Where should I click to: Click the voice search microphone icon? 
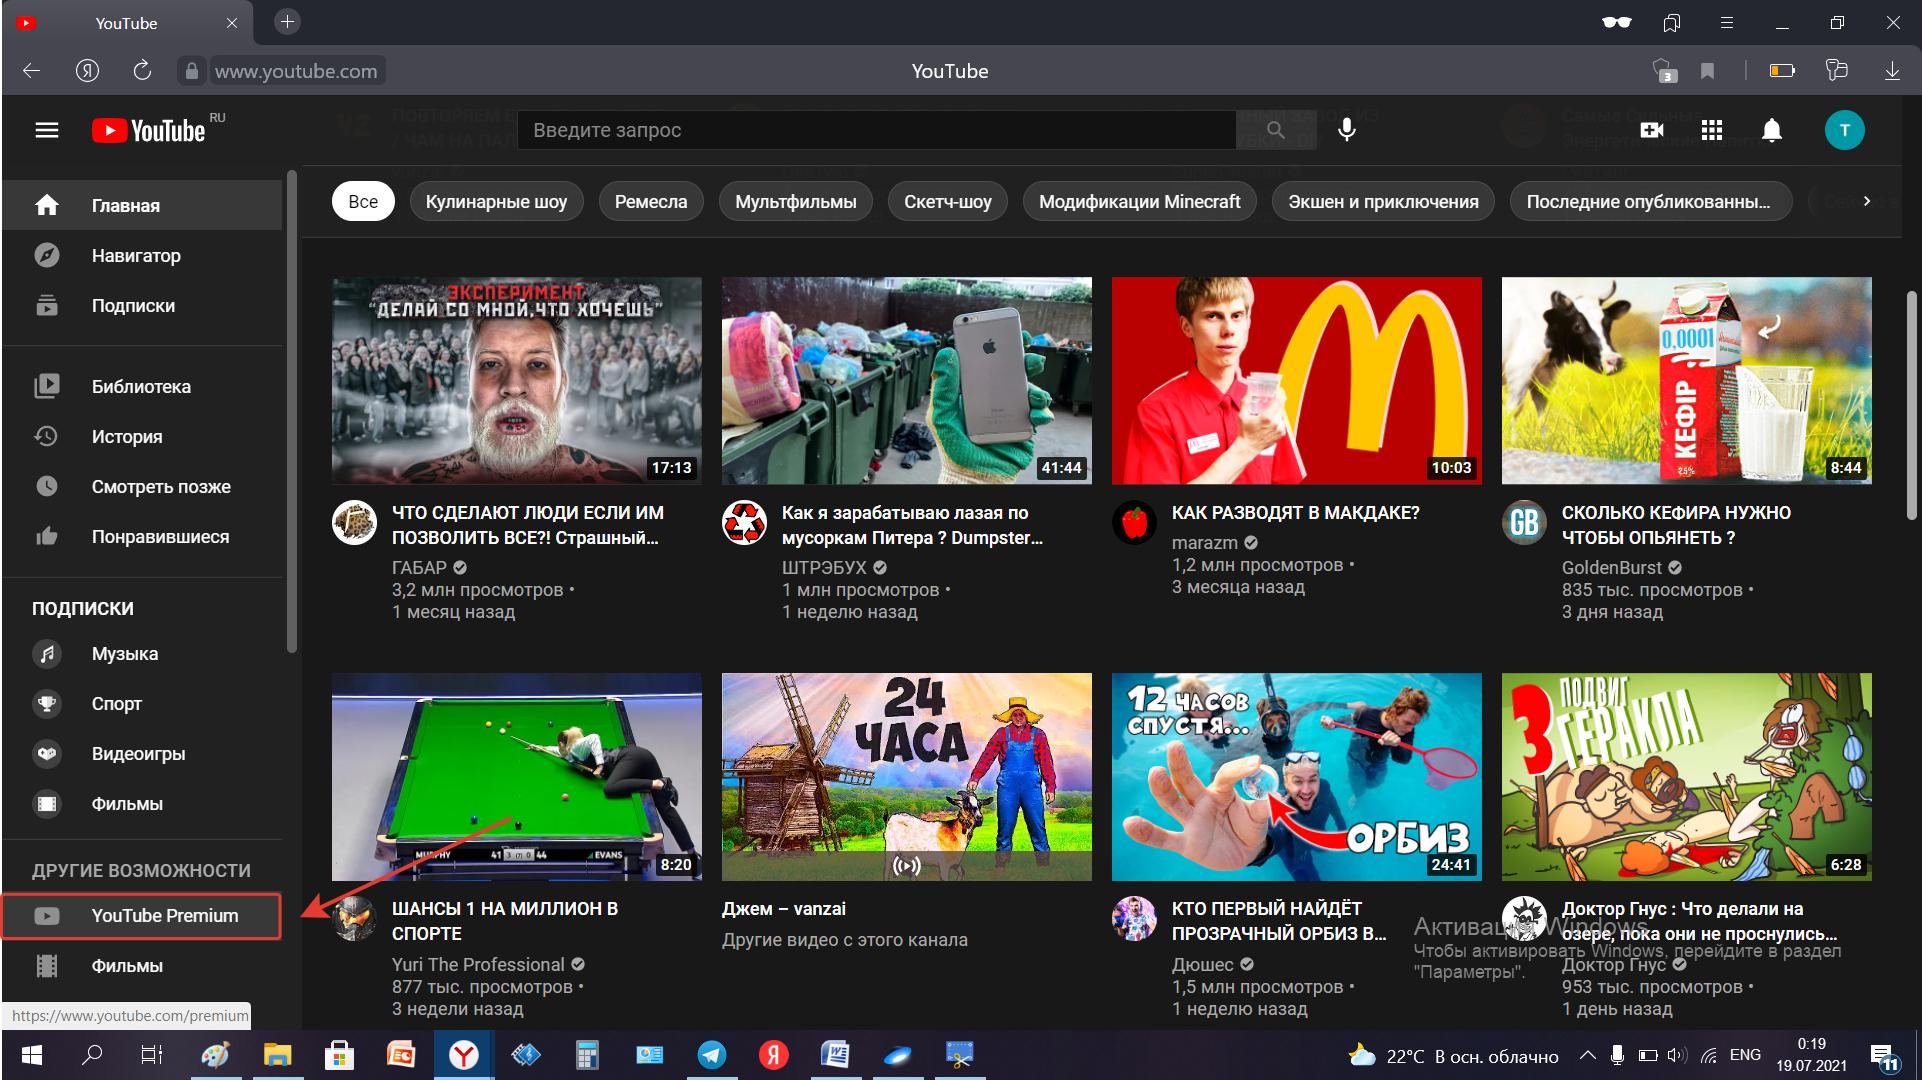(1346, 130)
